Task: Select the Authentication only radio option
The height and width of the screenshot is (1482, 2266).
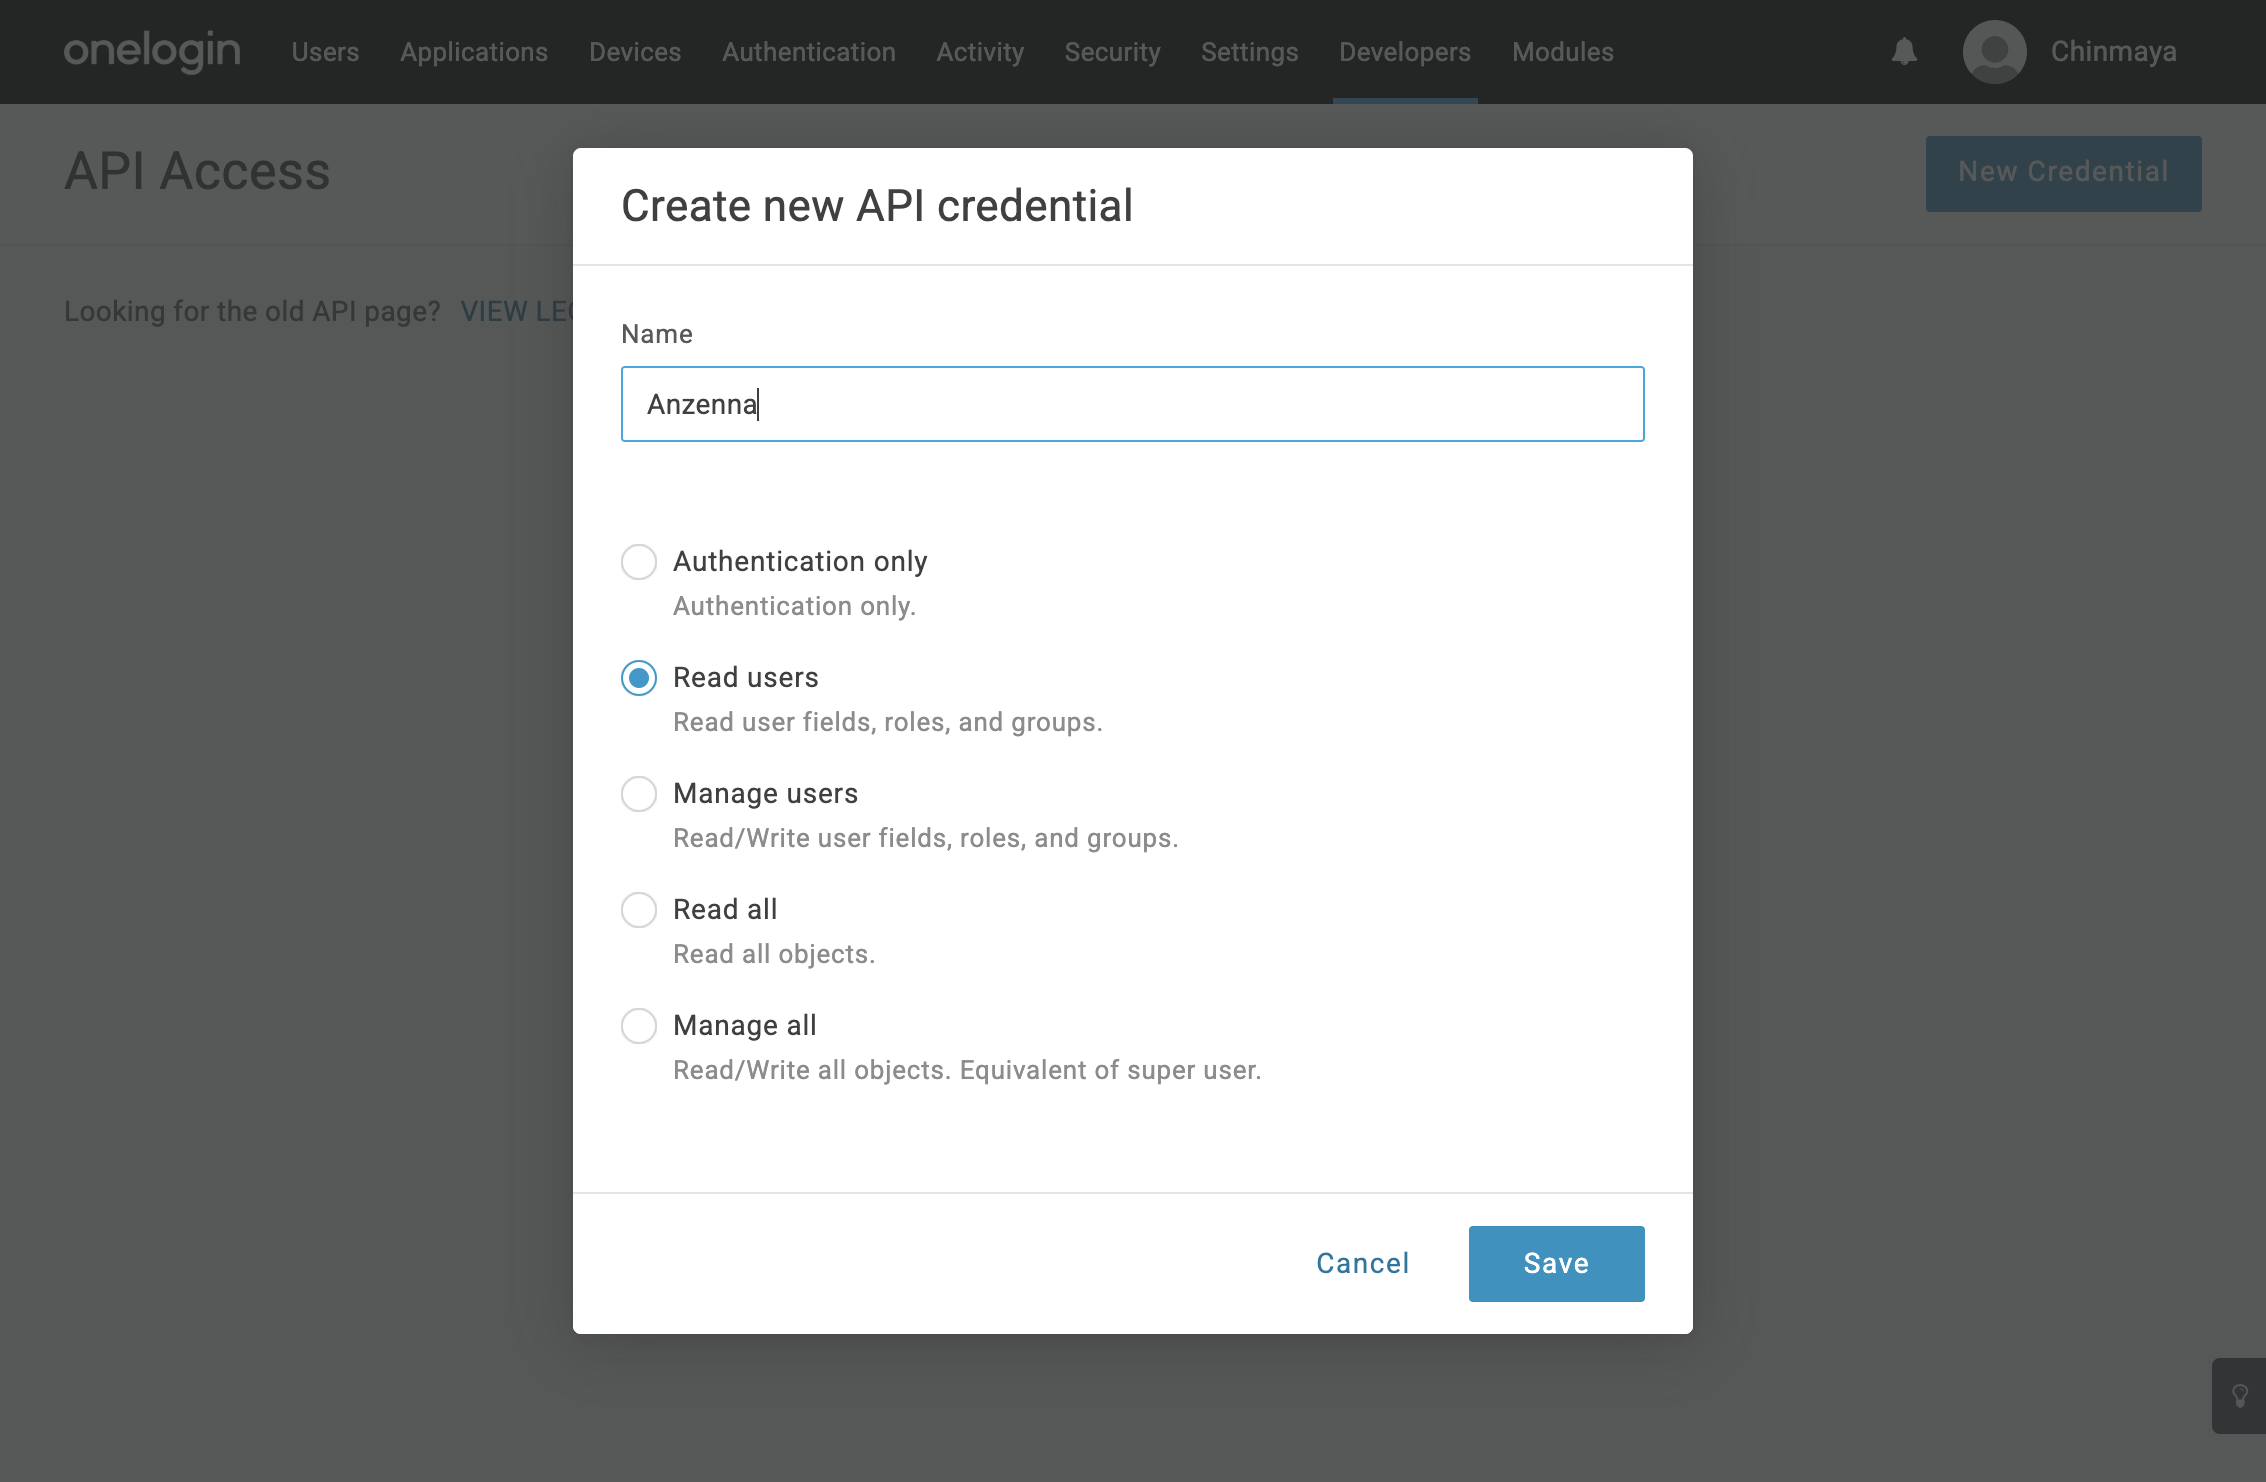Action: (x=639, y=562)
